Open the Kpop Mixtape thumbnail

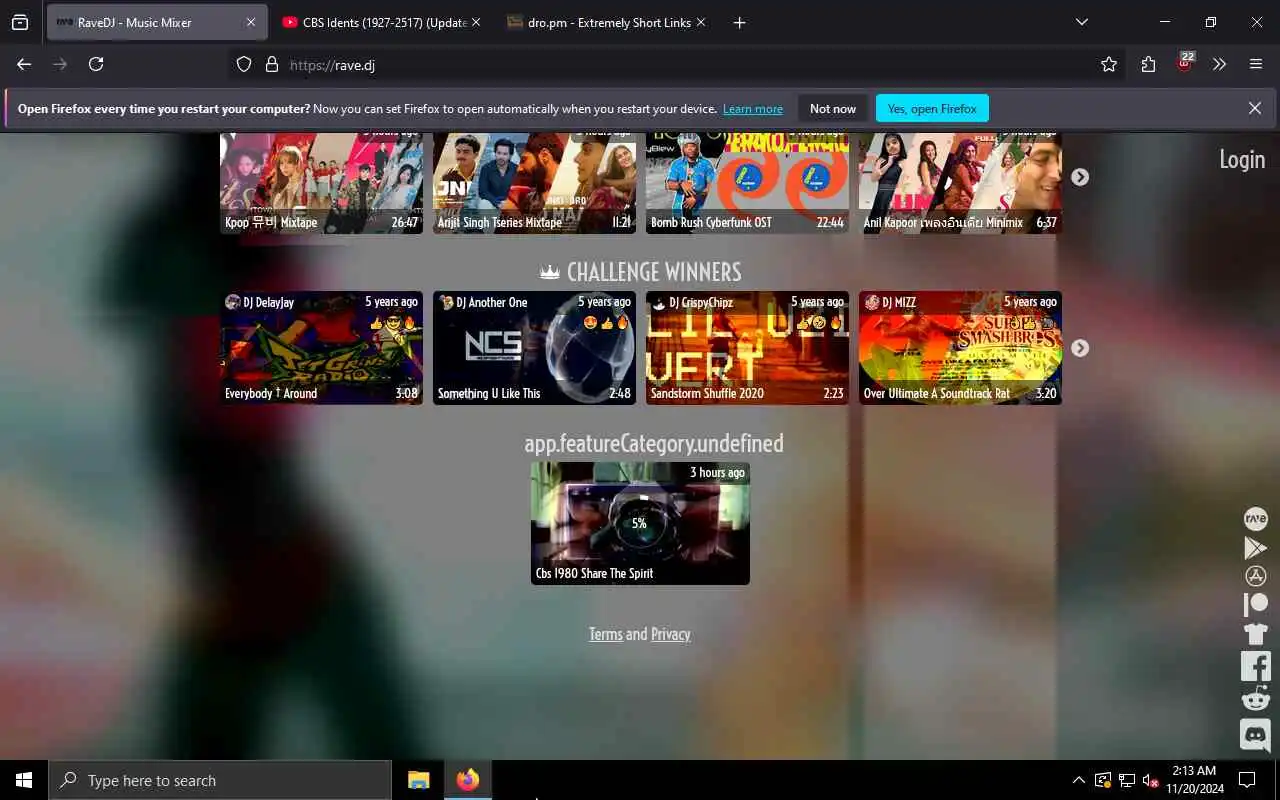pyautogui.click(x=321, y=183)
